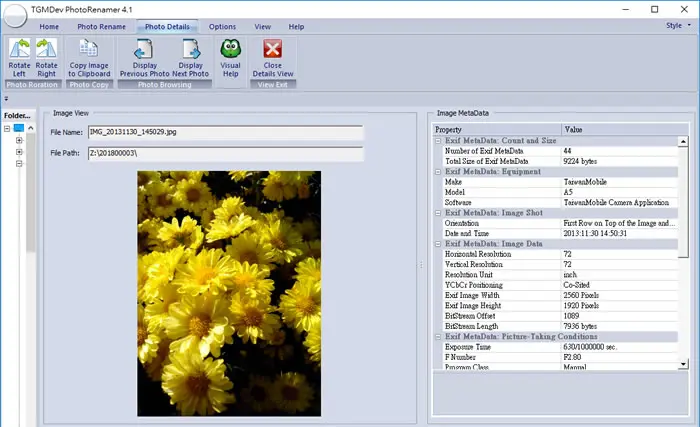The height and width of the screenshot is (427, 700).
Task: Display the previous photo
Action: (x=144, y=58)
